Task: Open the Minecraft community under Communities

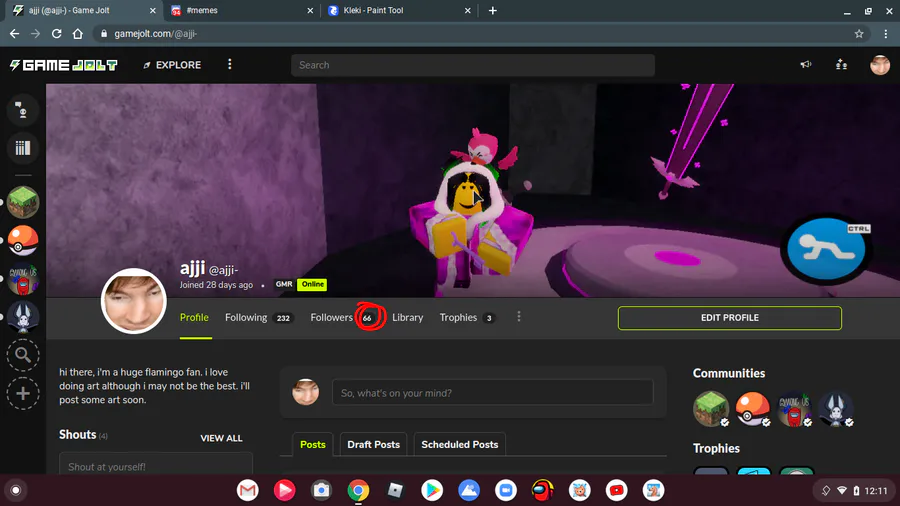Action: click(711, 408)
